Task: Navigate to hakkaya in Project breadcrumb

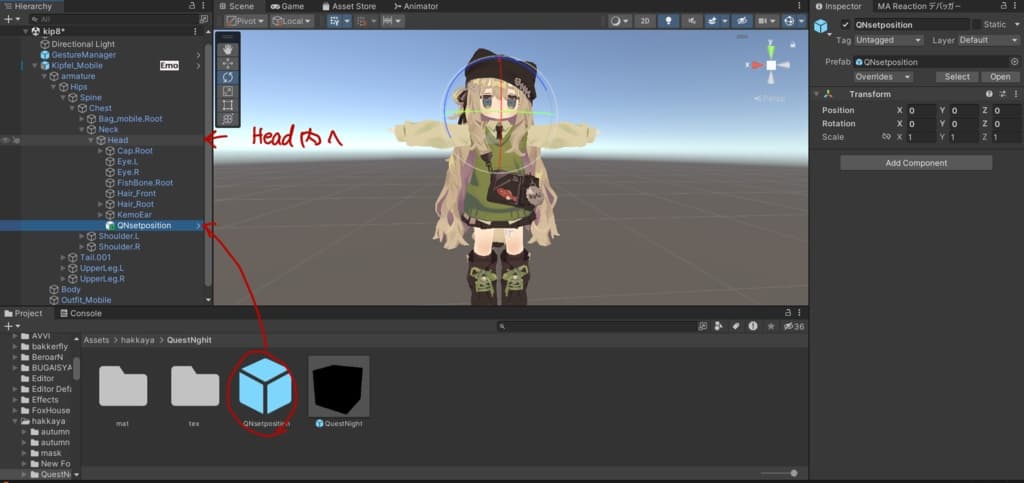Action: [138, 340]
